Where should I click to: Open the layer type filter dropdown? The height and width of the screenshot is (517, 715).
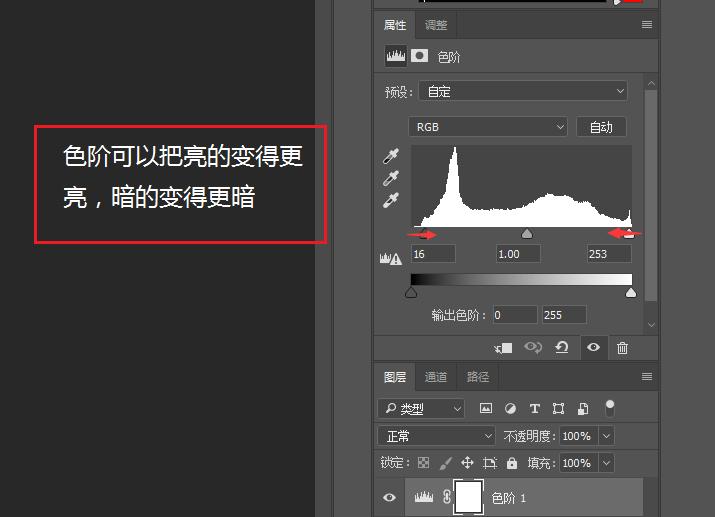[421, 408]
